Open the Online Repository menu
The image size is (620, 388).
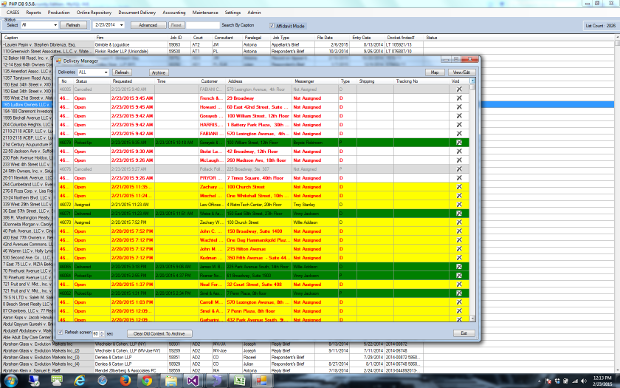click(x=94, y=12)
